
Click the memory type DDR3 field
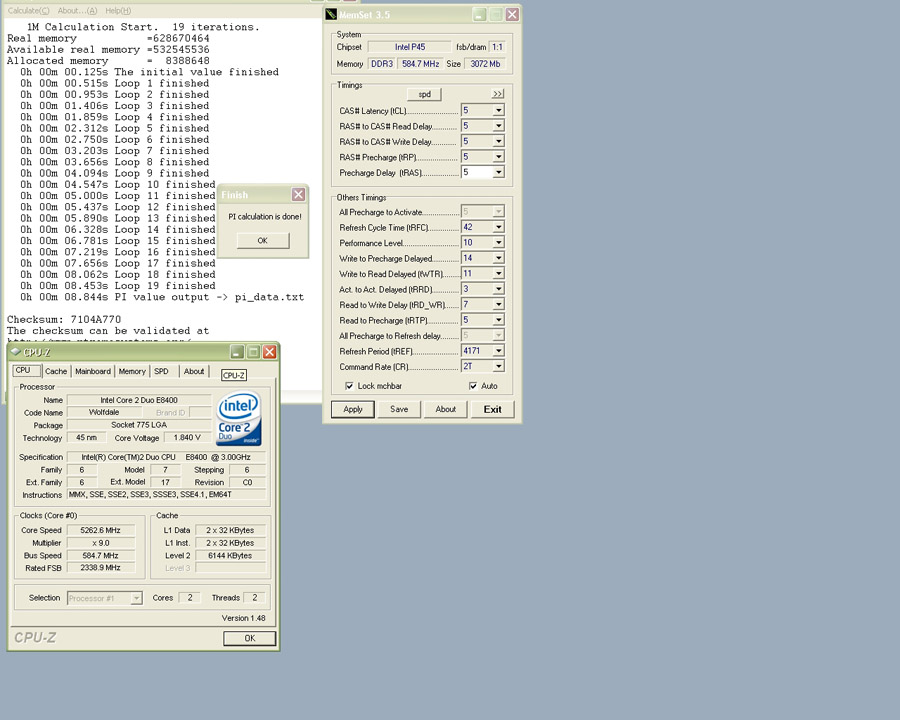[x=382, y=64]
